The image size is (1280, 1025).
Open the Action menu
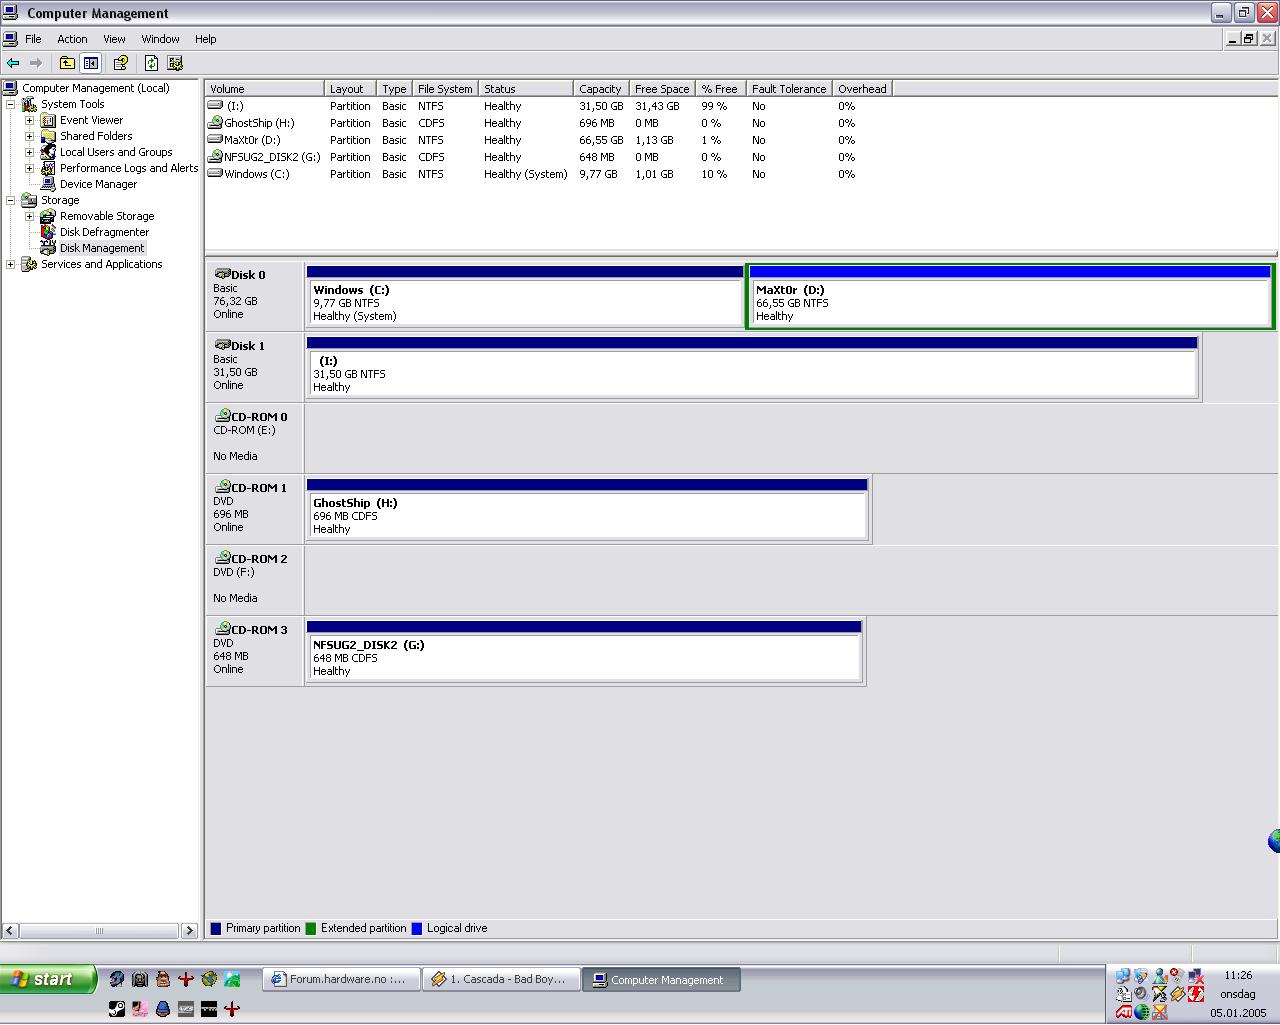tap(72, 39)
